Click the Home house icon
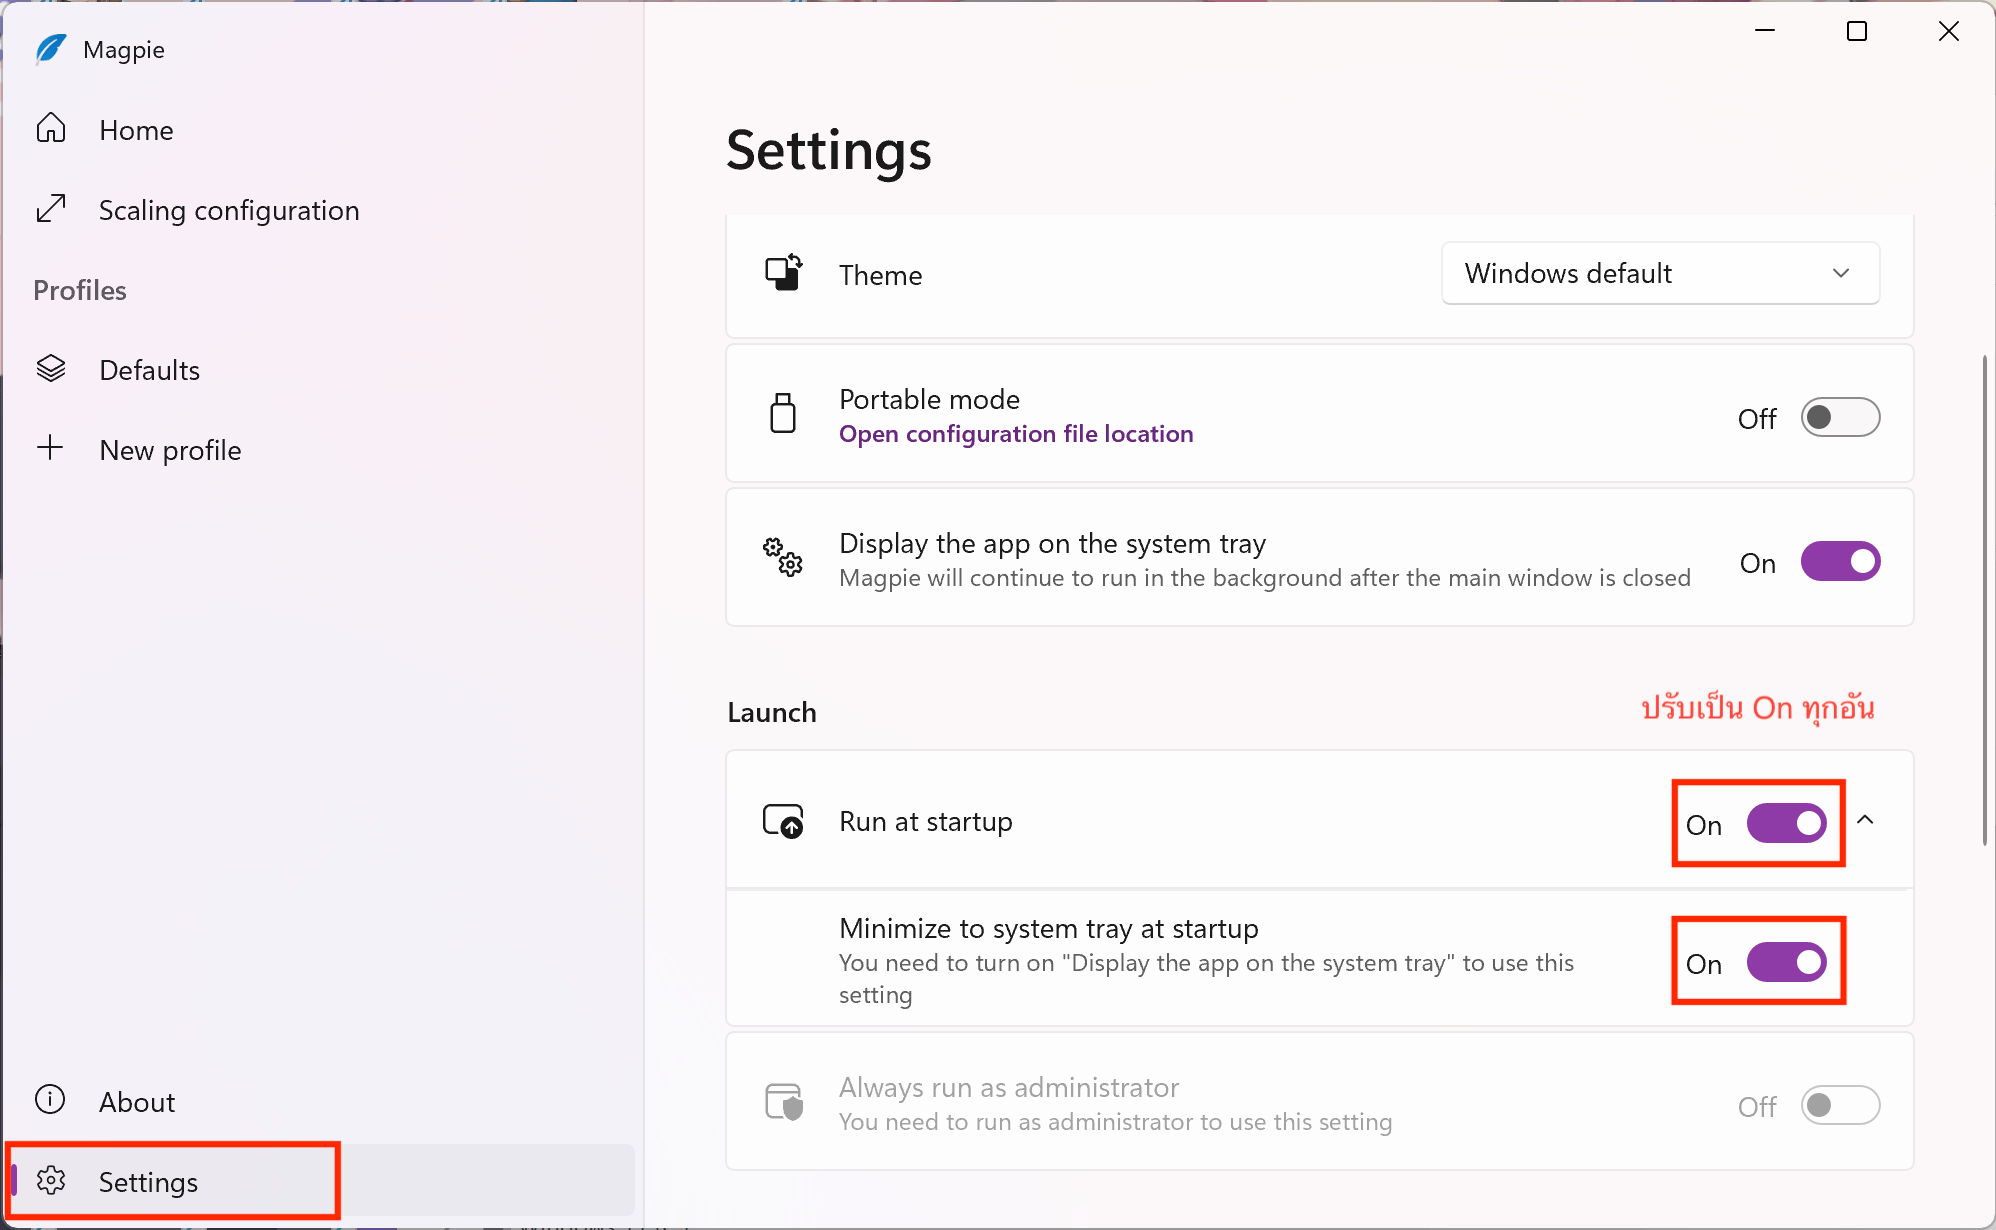1996x1230 pixels. (x=51, y=129)
